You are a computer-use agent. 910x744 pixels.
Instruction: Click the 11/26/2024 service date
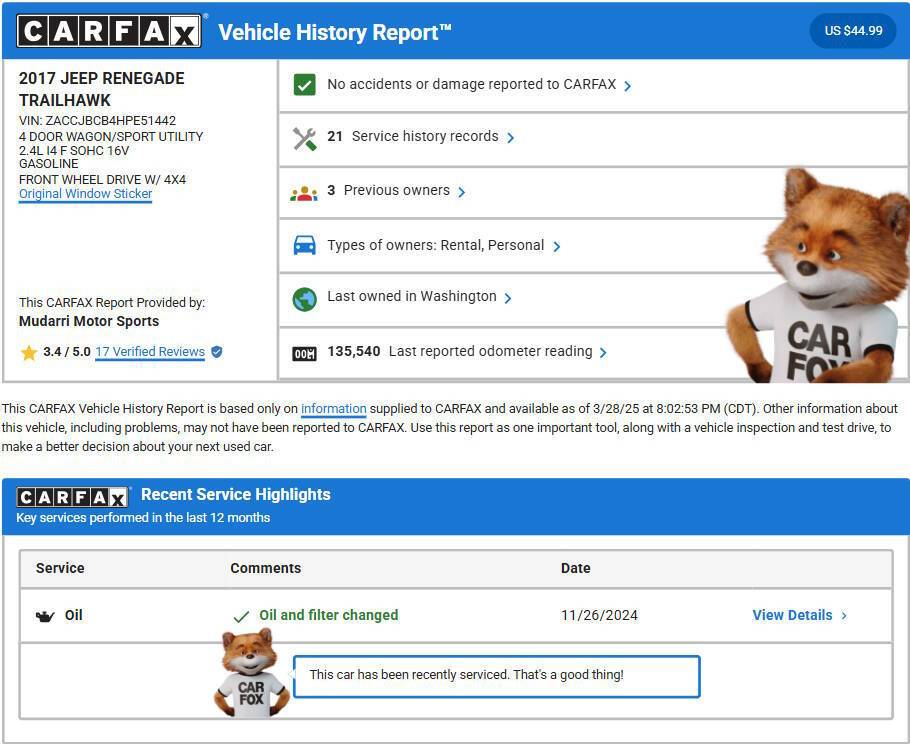click(599, 615)
